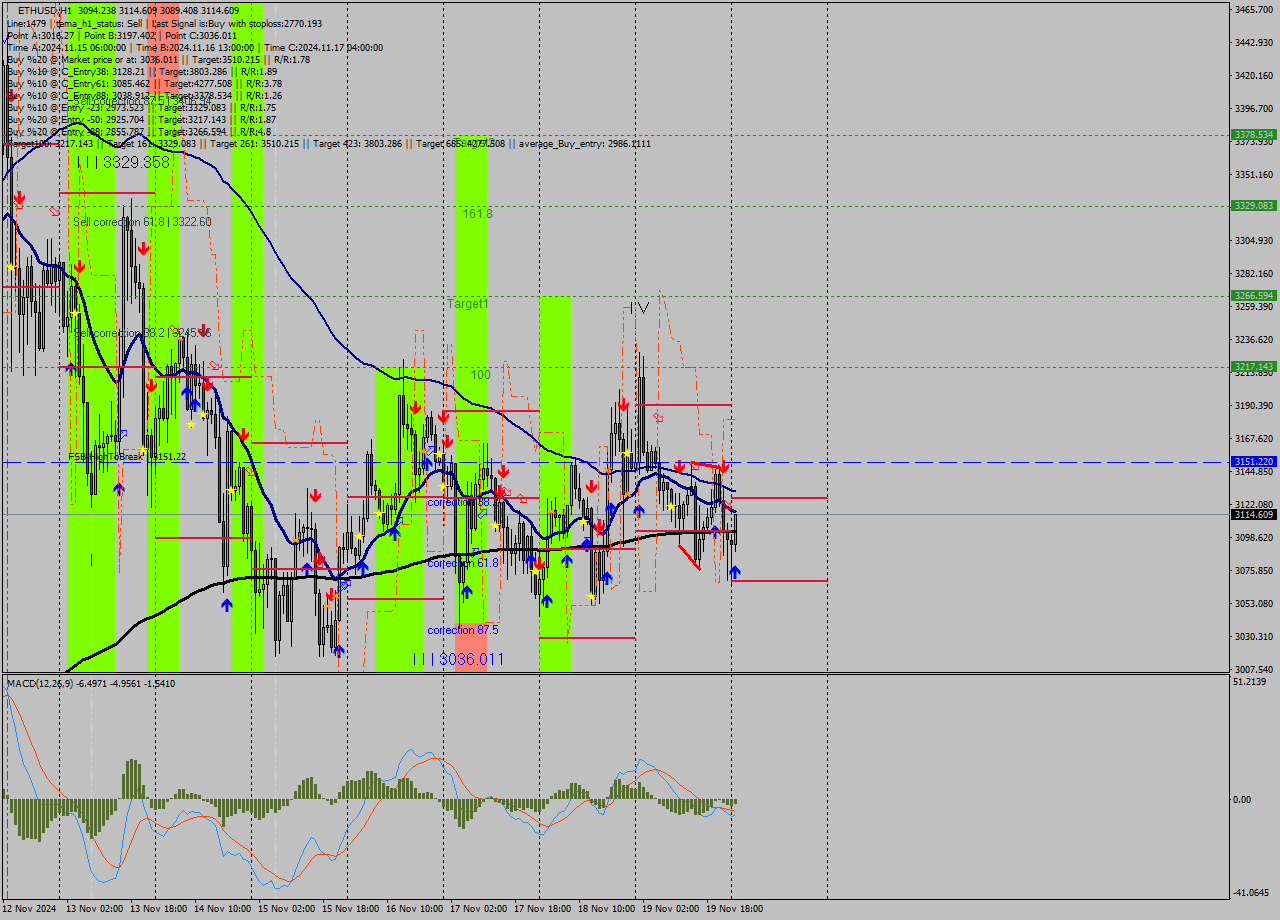The height and width of the screenshot is (920, 1280).
Task: Click the current price tag 3114.609
Action: point(1254,514)
